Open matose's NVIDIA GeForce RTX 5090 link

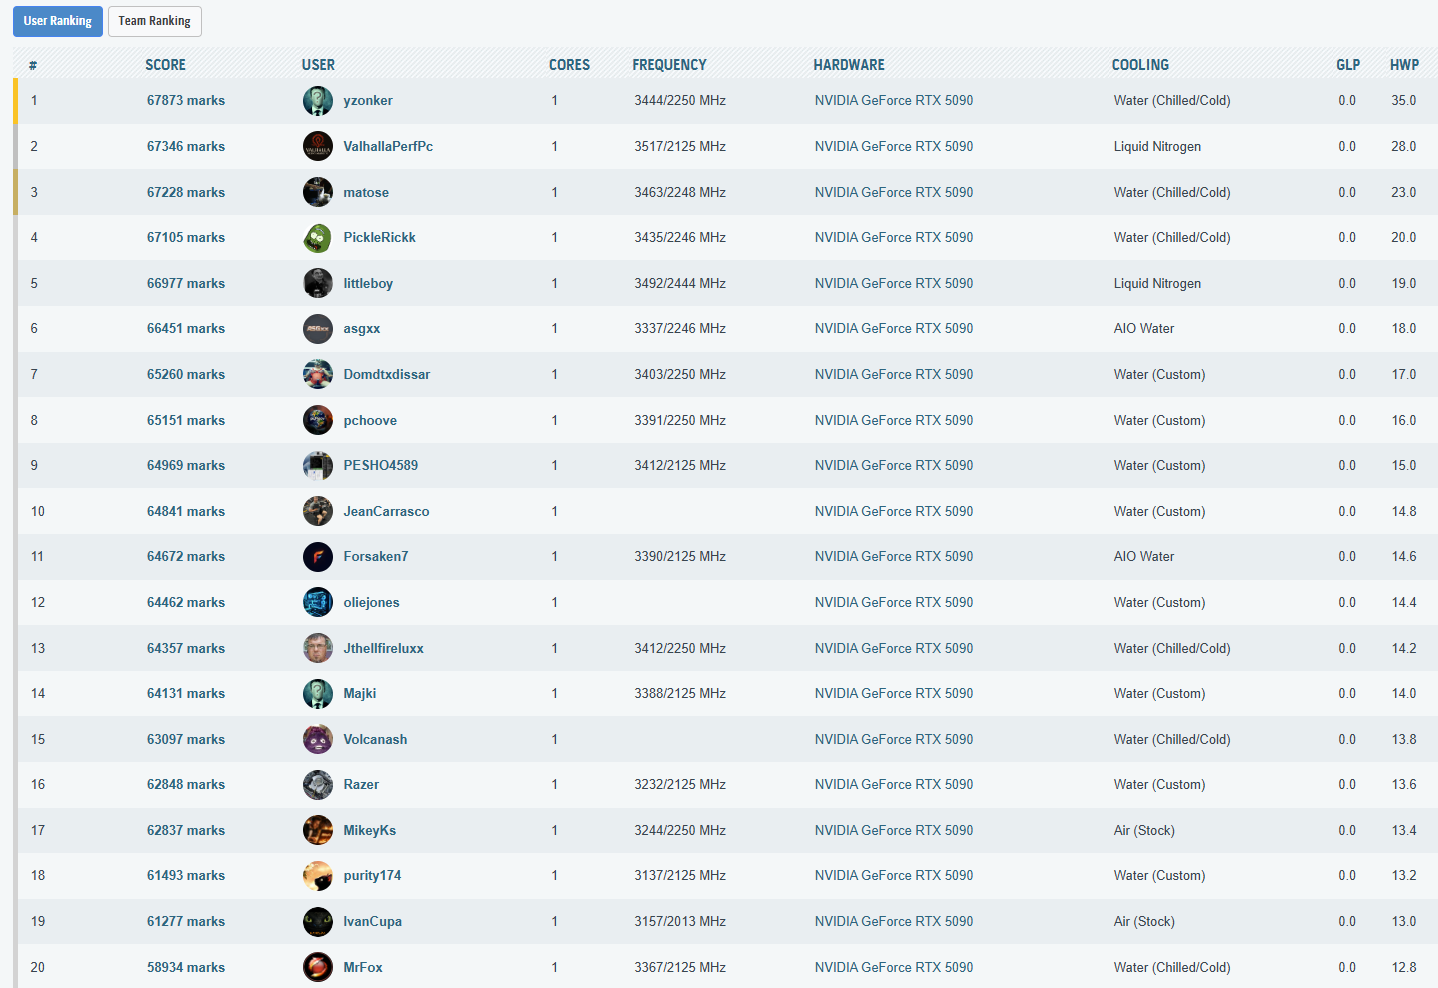[893, 193]
